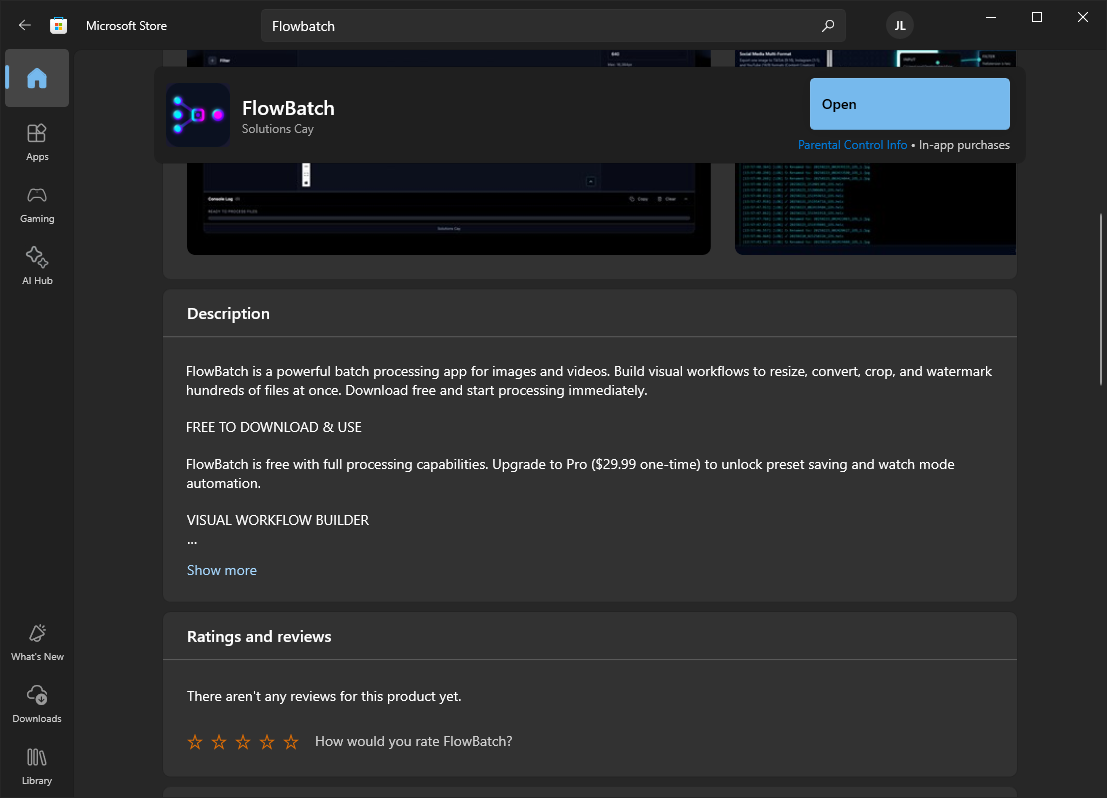Viewport: 1107px width, 798px height.
Task: Click the back arrow in title bar
Action: pyautogui.click(x=25, y=26)
